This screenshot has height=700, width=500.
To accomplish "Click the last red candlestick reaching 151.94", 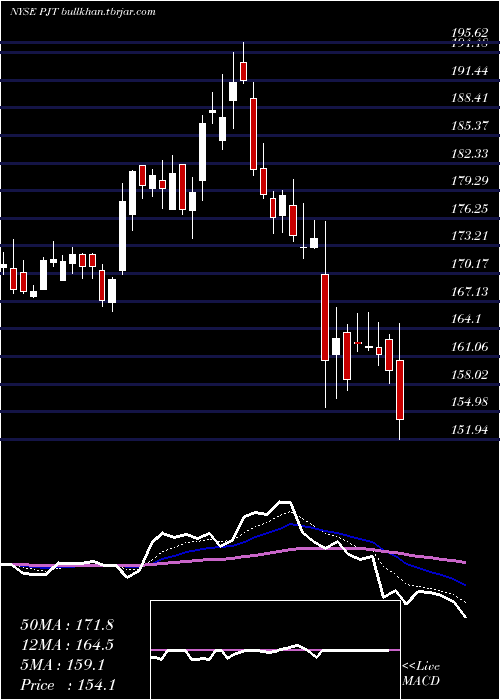I will pos(400,390).
